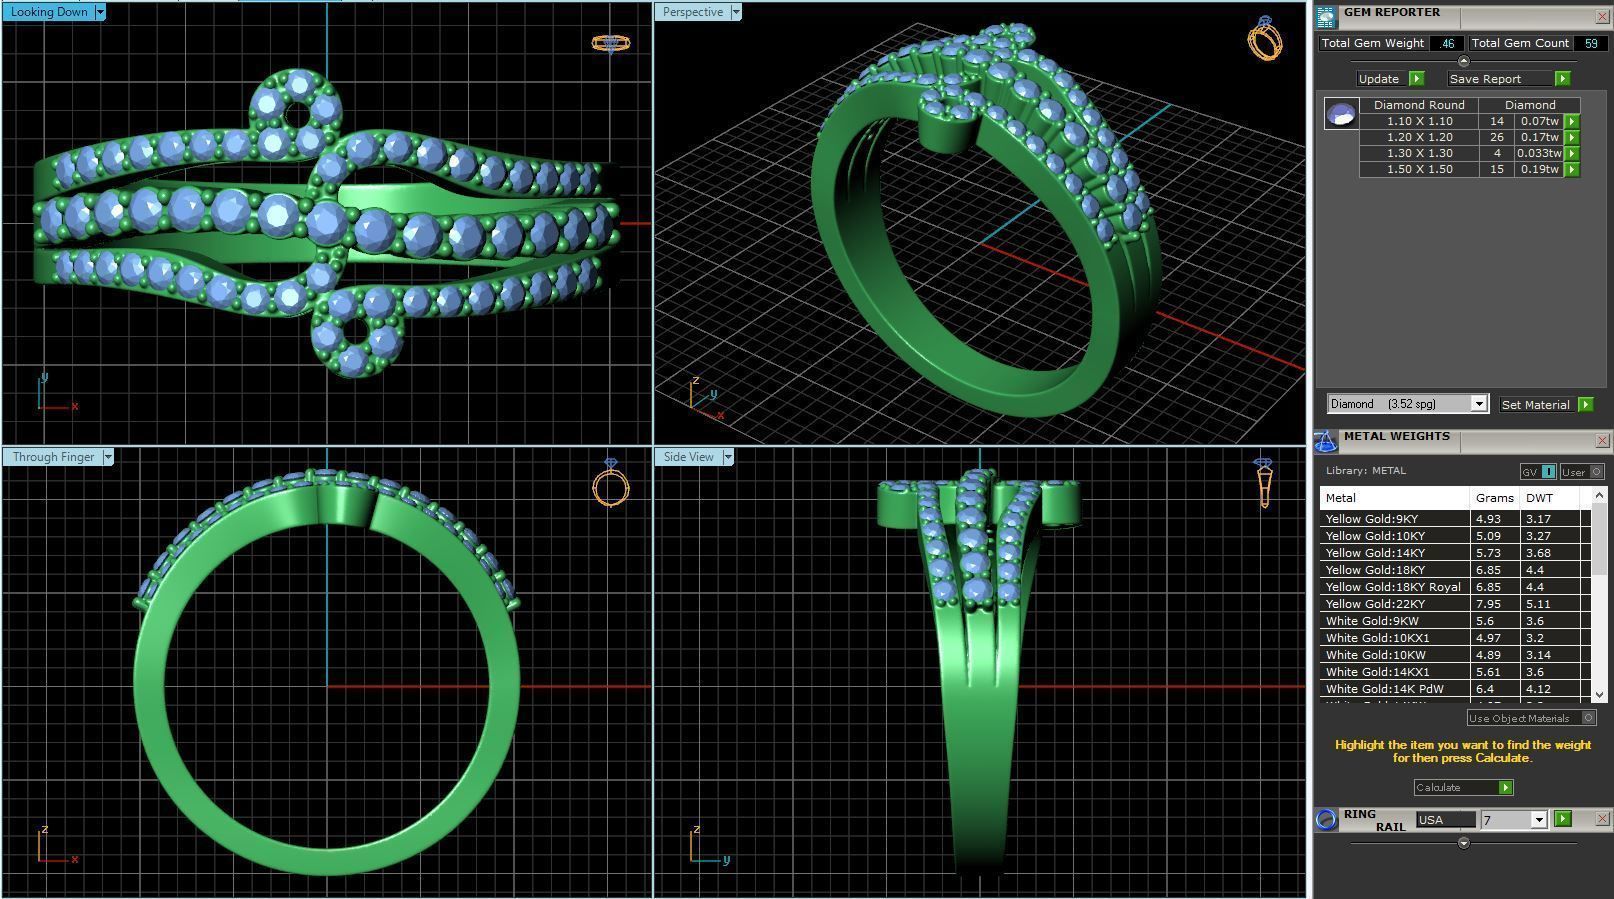Select Yellow Gold:10KY row
Screen dimensions: 1614x899
coord(1455,536)
